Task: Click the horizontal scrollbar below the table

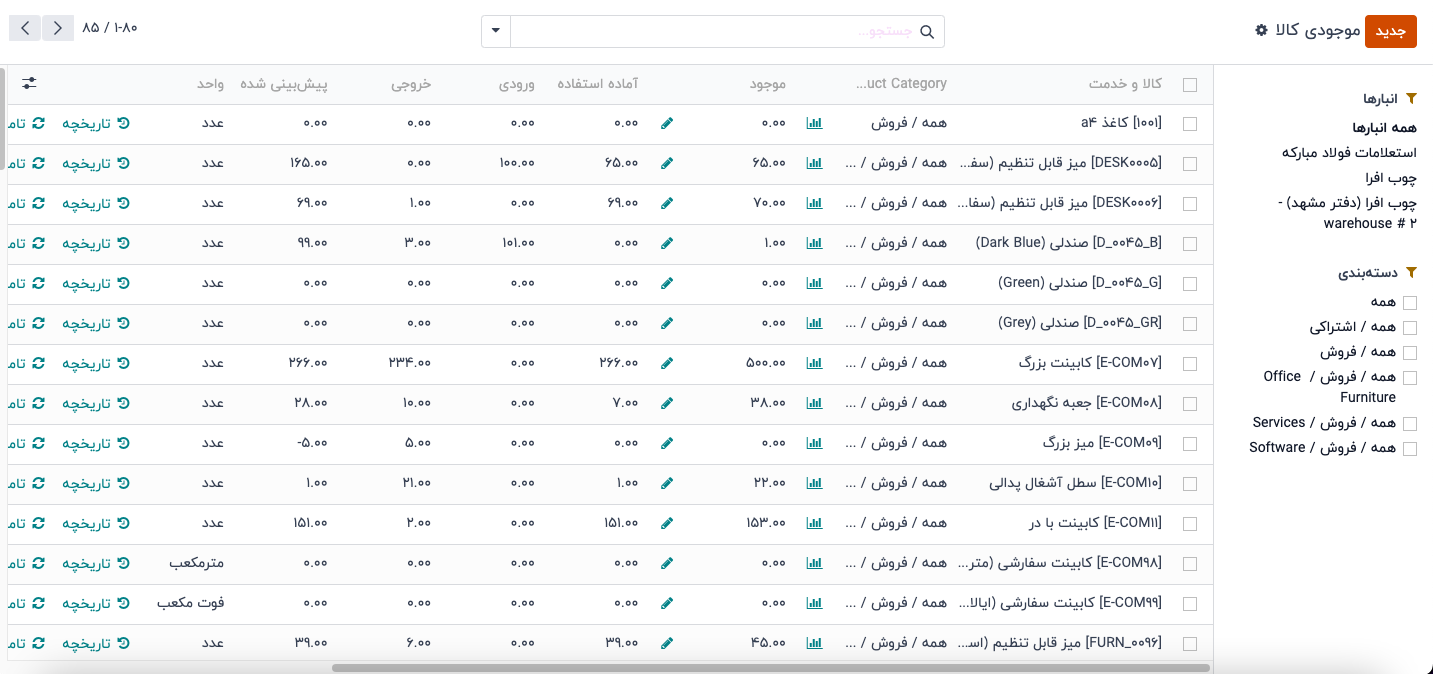Action: [x=770, y=667]
